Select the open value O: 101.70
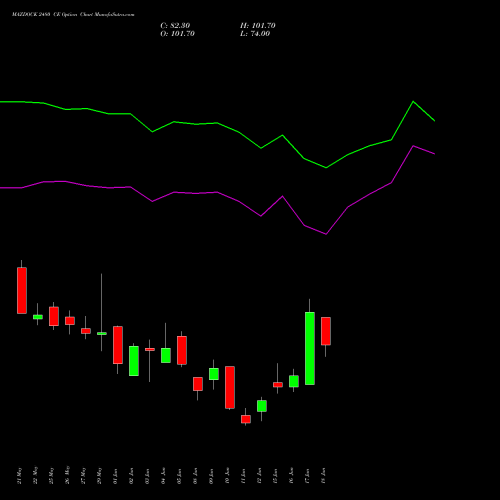The width and height of the screenshot is (500, 500). [x=177, y=34]
